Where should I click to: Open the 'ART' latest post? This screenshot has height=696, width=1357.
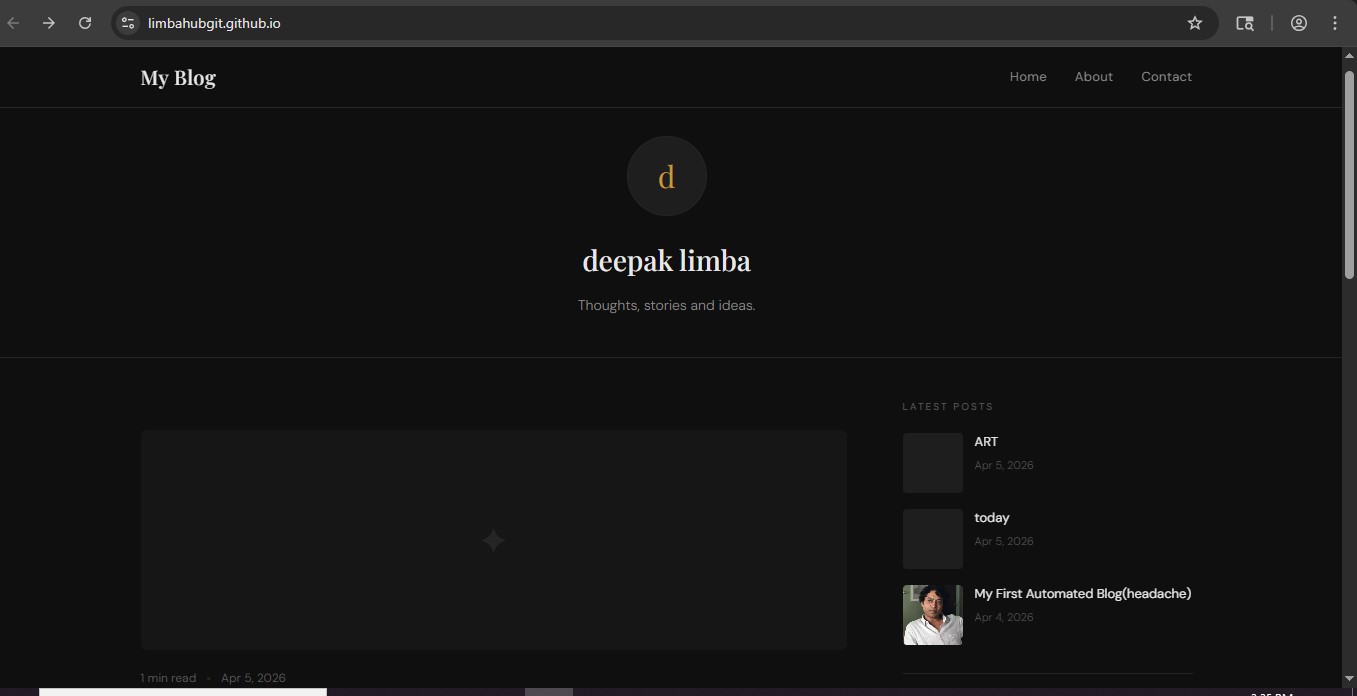986,442
